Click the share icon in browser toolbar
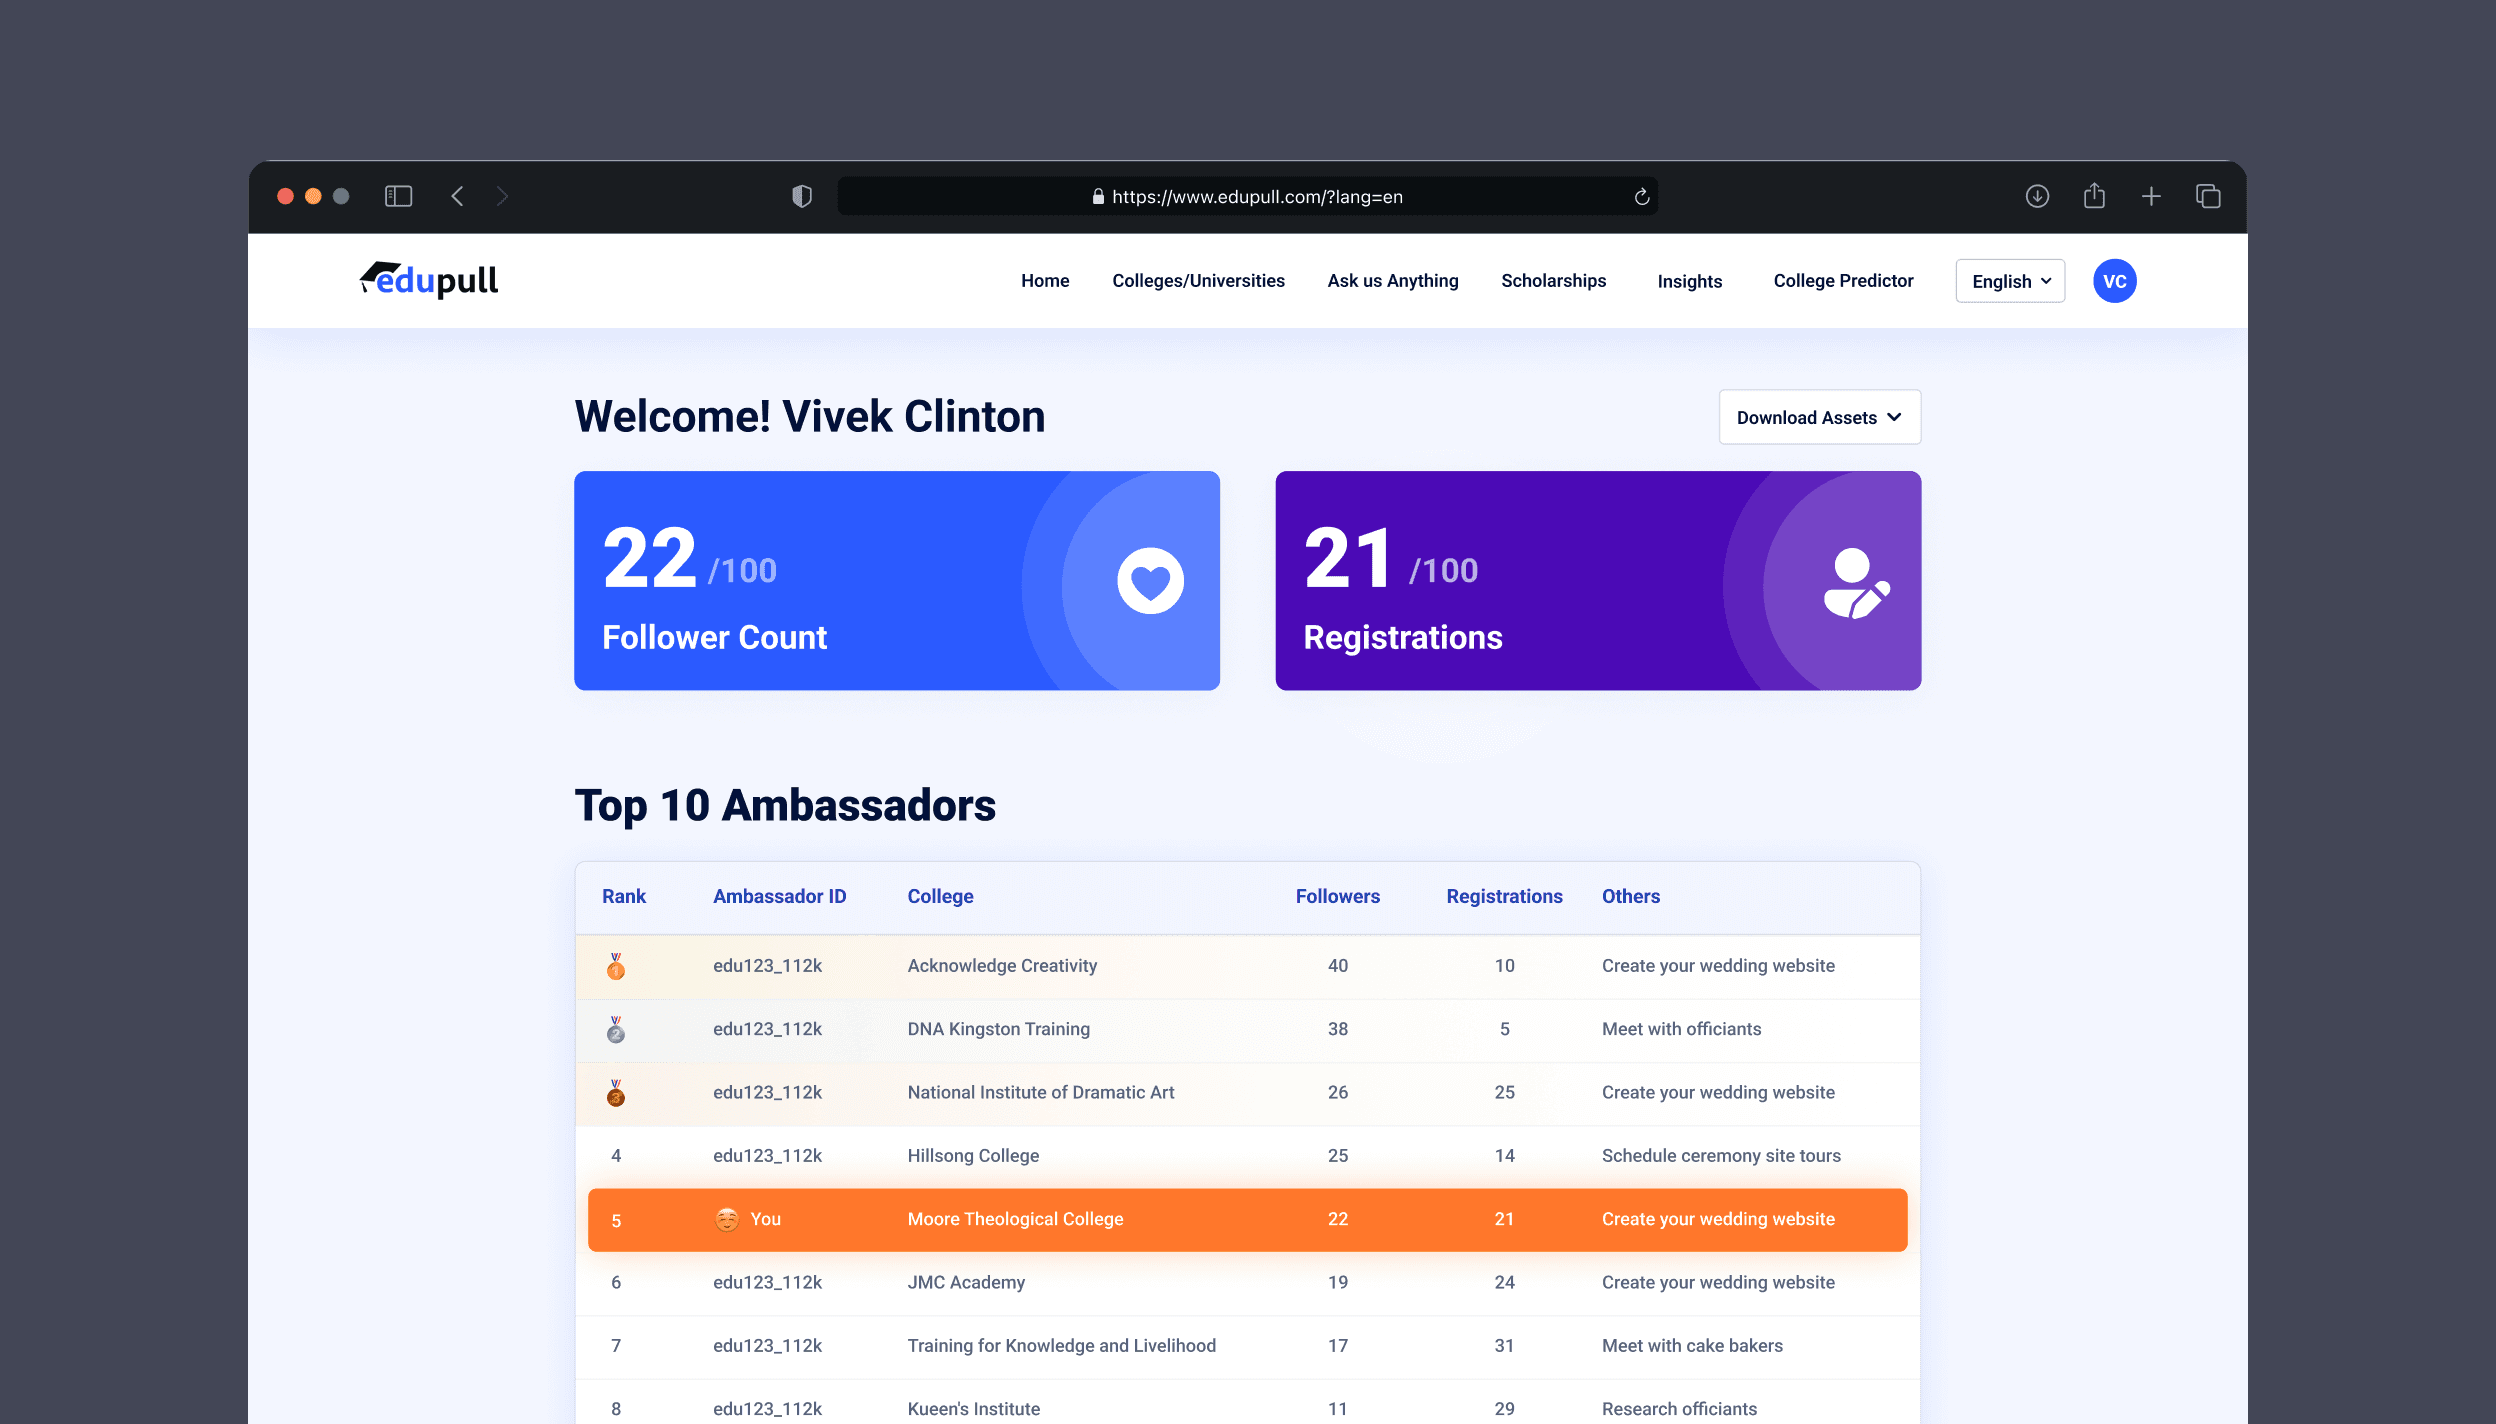This screenshot has width=2496, height=1424. [2094, 196]
